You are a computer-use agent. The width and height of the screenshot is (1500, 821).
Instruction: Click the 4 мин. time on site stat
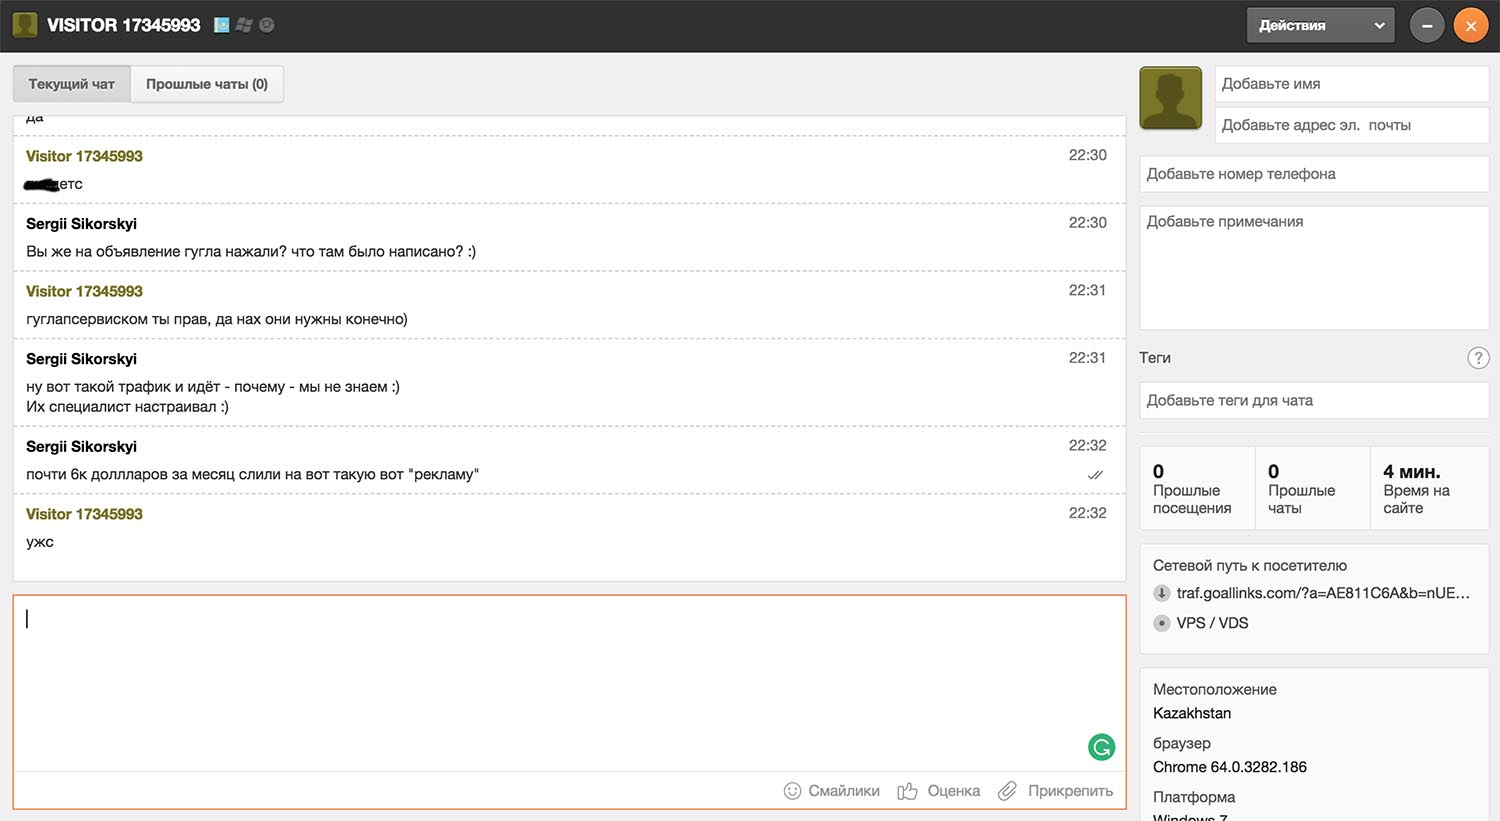click(x=1429, y=488)
